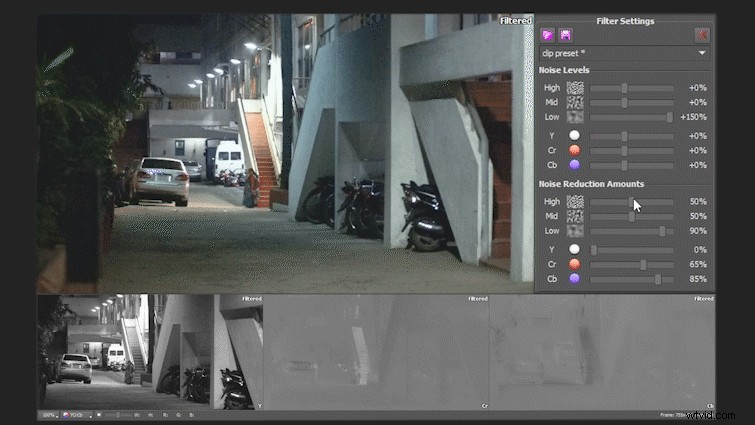Open the 300% zoom level dropdown

click(50, 415)
